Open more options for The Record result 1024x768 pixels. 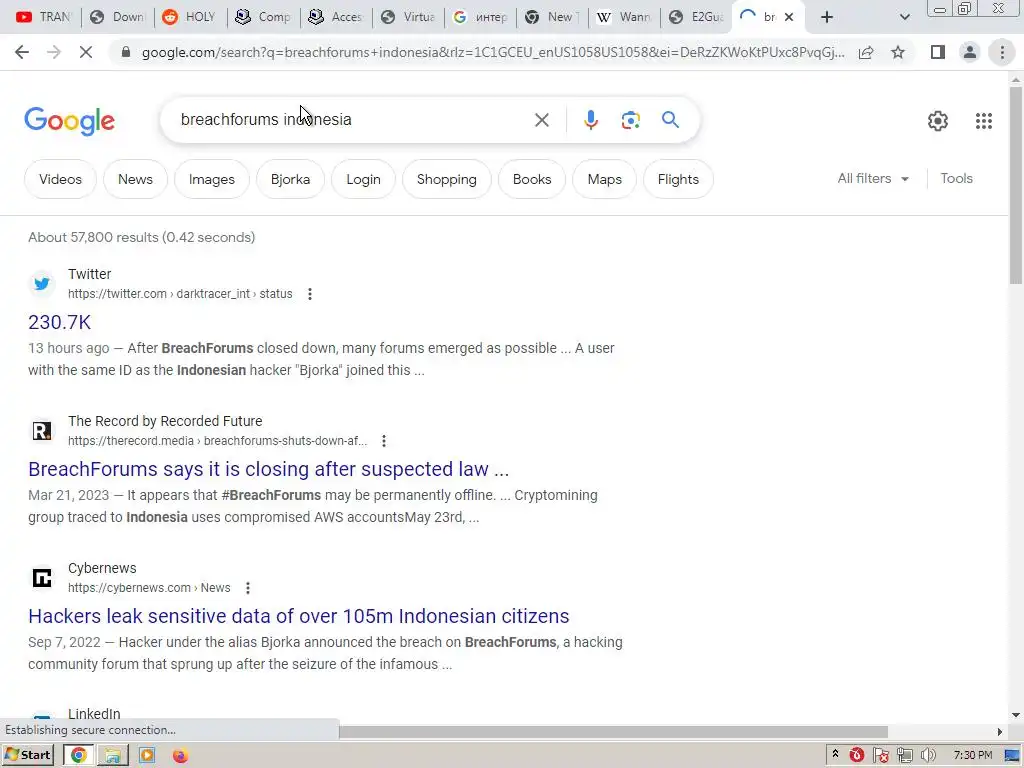coord(384,441)
